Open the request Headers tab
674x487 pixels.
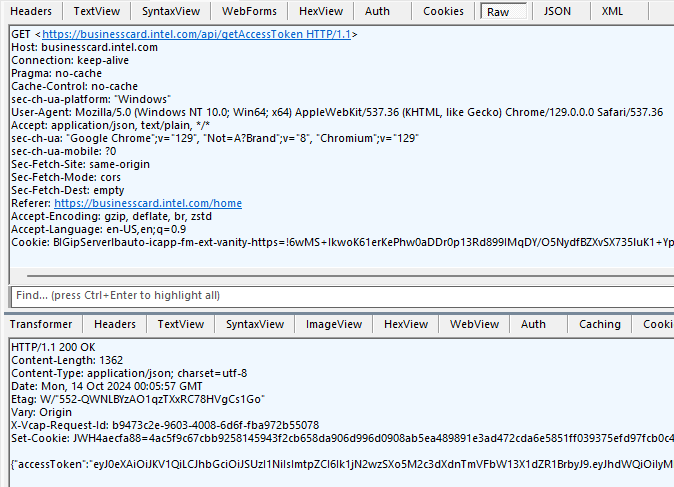coord(31,11)
